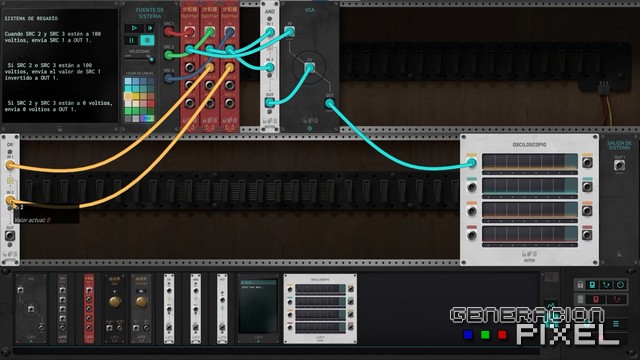The width and height of the screenshot is (640, 360).
Task: Pick the terminal screen module from tray
Action: (x=258, y=309)
